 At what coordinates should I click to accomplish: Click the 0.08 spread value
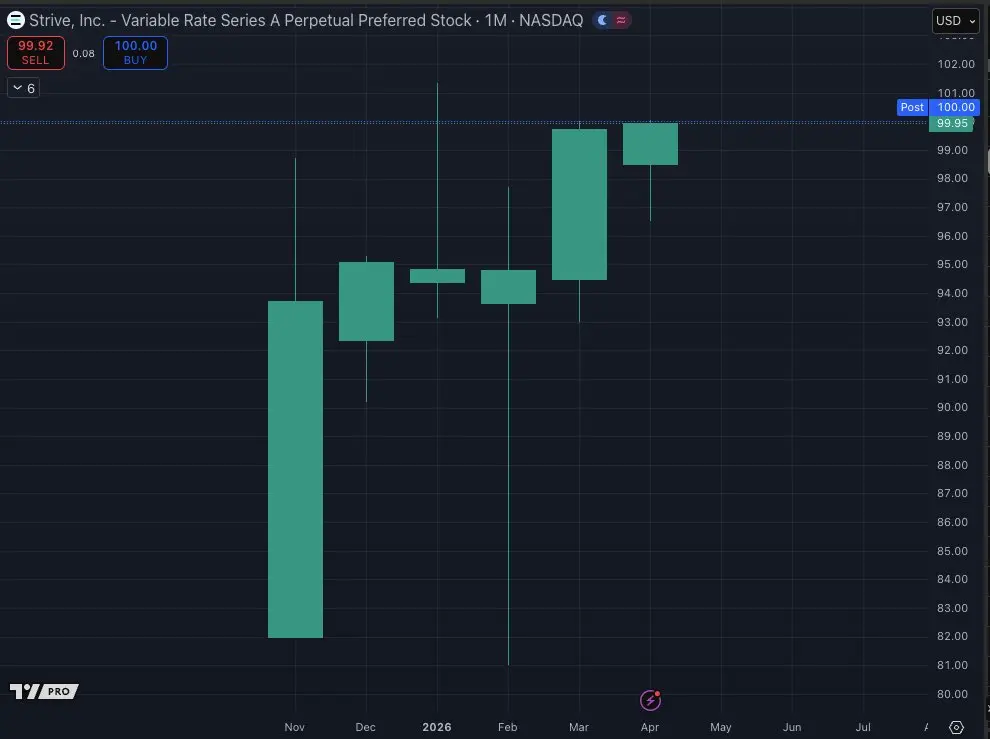83,54
